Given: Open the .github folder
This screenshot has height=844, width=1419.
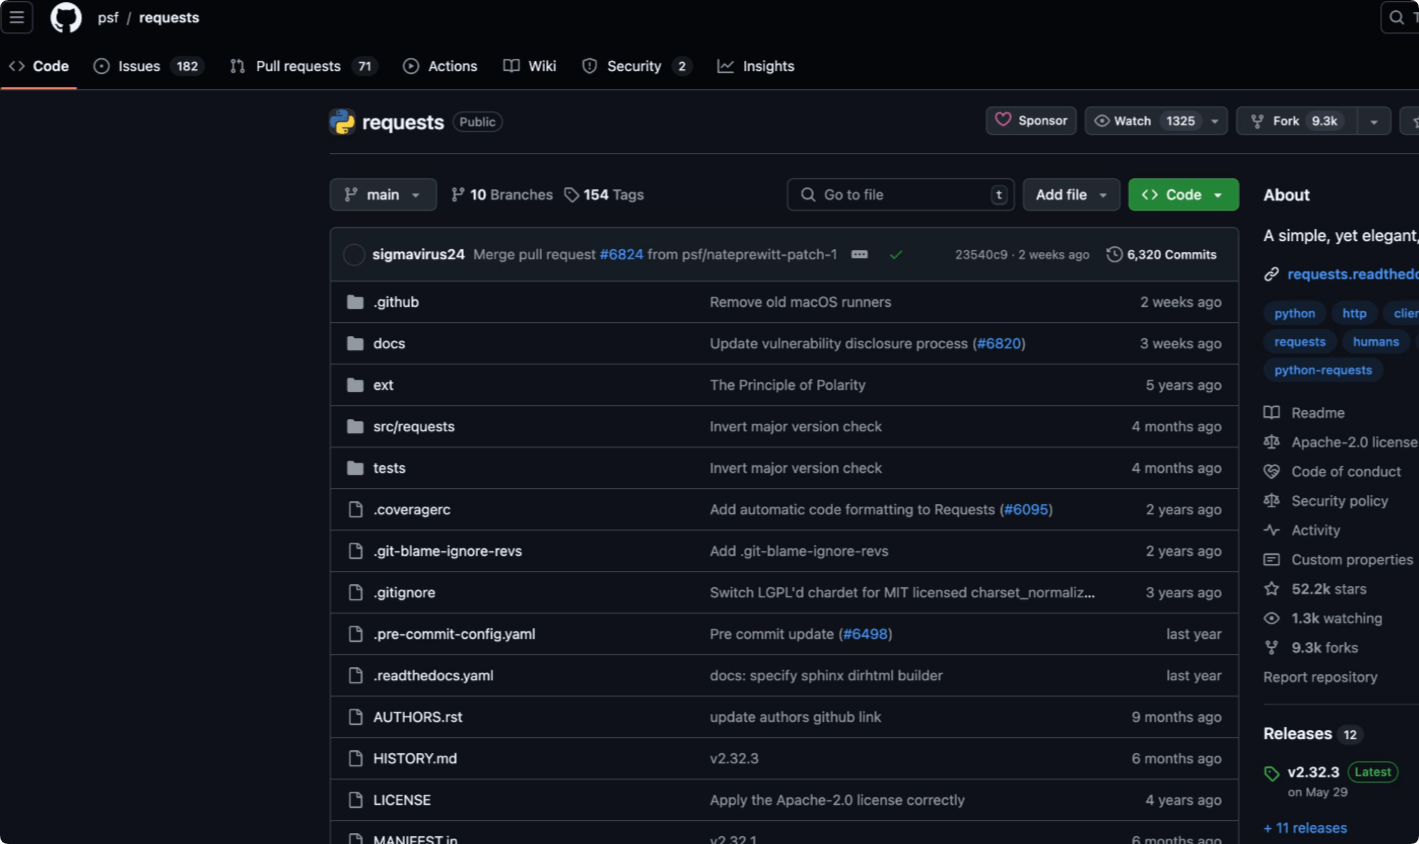Looking at the screenshot, I should coord(396,302).
